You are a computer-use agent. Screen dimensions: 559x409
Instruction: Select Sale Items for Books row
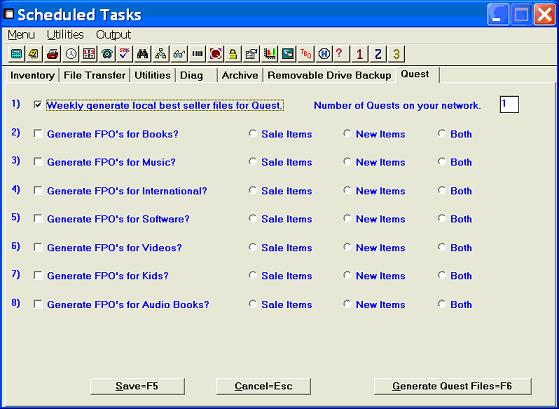coord(253,133)
